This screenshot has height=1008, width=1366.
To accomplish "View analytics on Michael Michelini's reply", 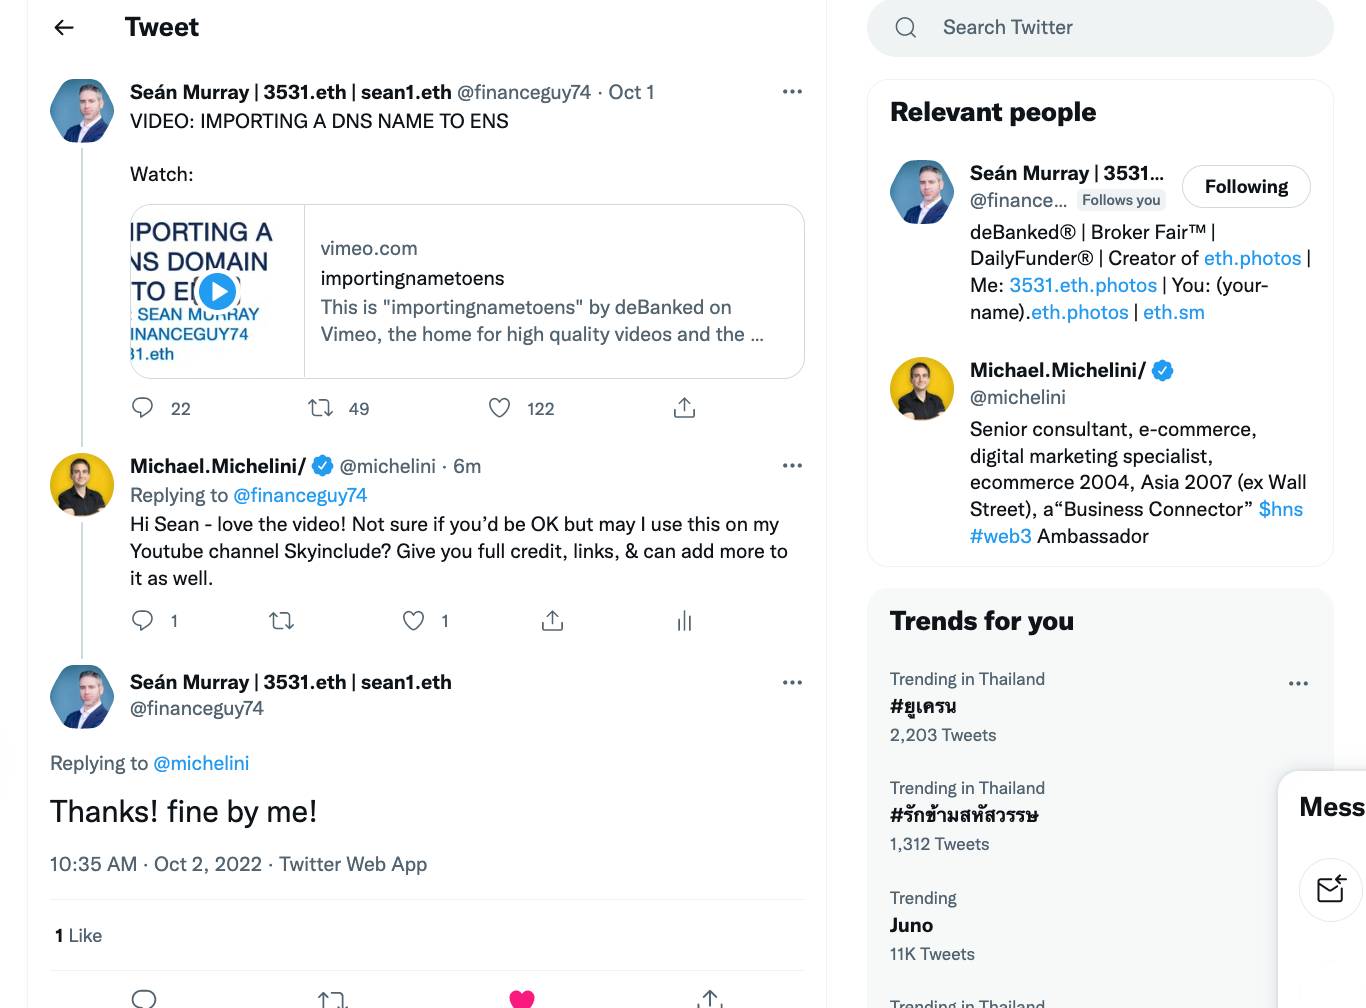I will 684,622.
